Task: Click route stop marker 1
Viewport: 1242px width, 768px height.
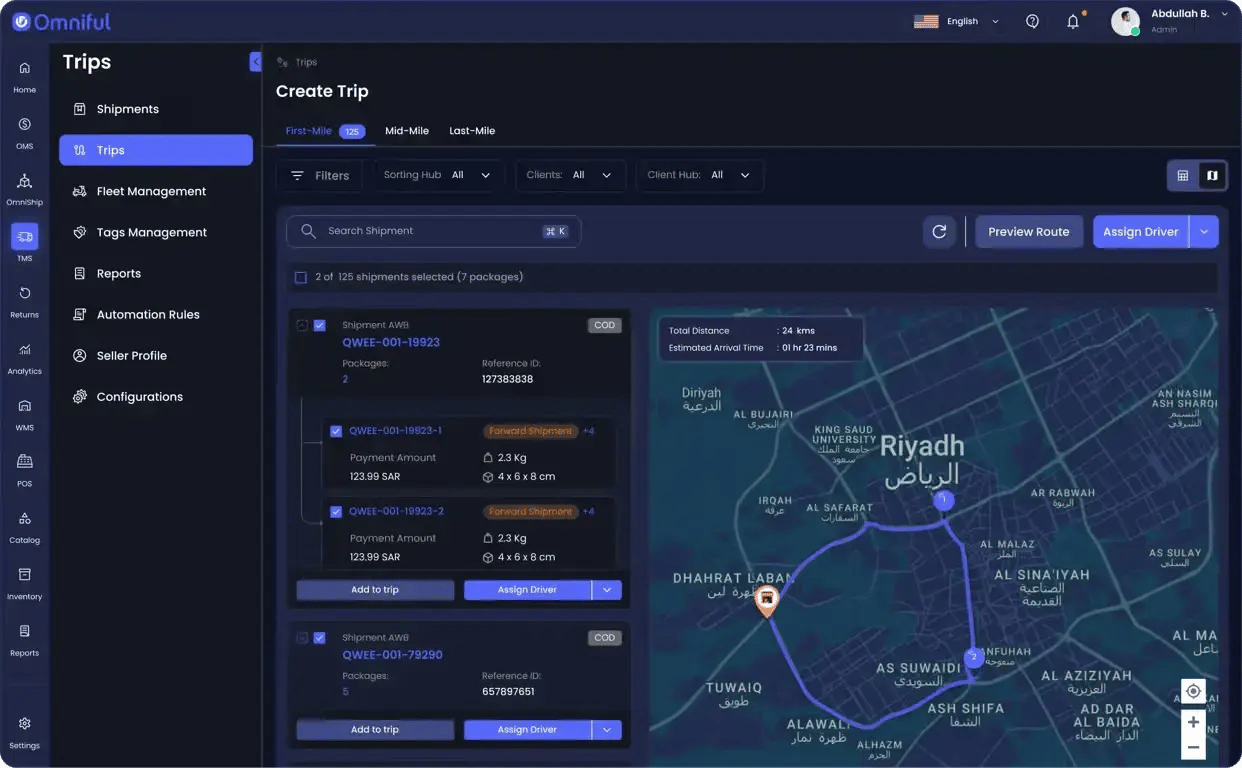Action: pyautogui.click(x=944, y=500)
